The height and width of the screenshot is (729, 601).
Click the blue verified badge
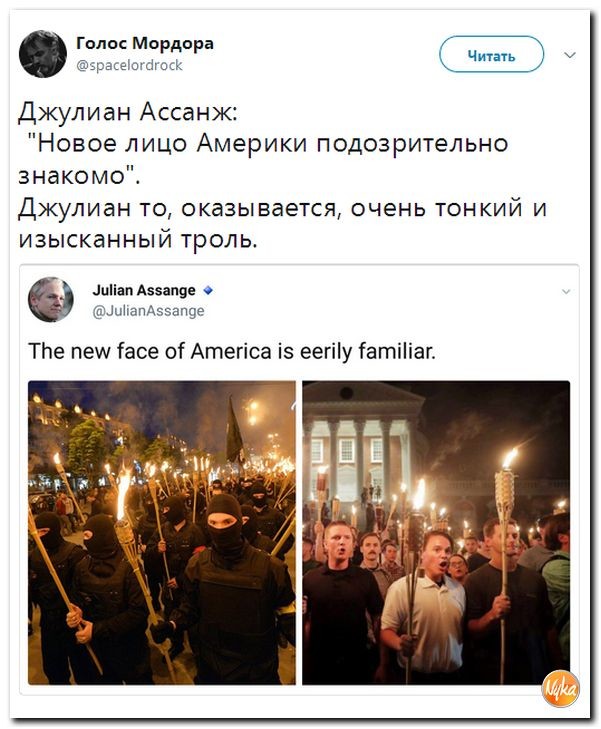[208, 291]
